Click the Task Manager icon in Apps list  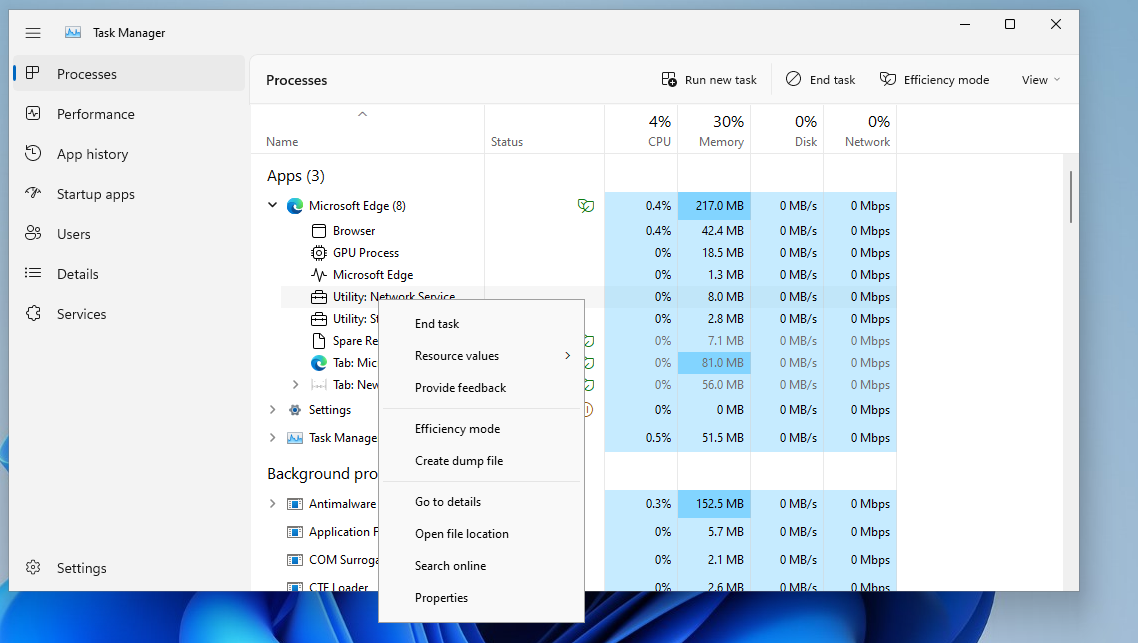pyautogui.click(x=295, y=438)
